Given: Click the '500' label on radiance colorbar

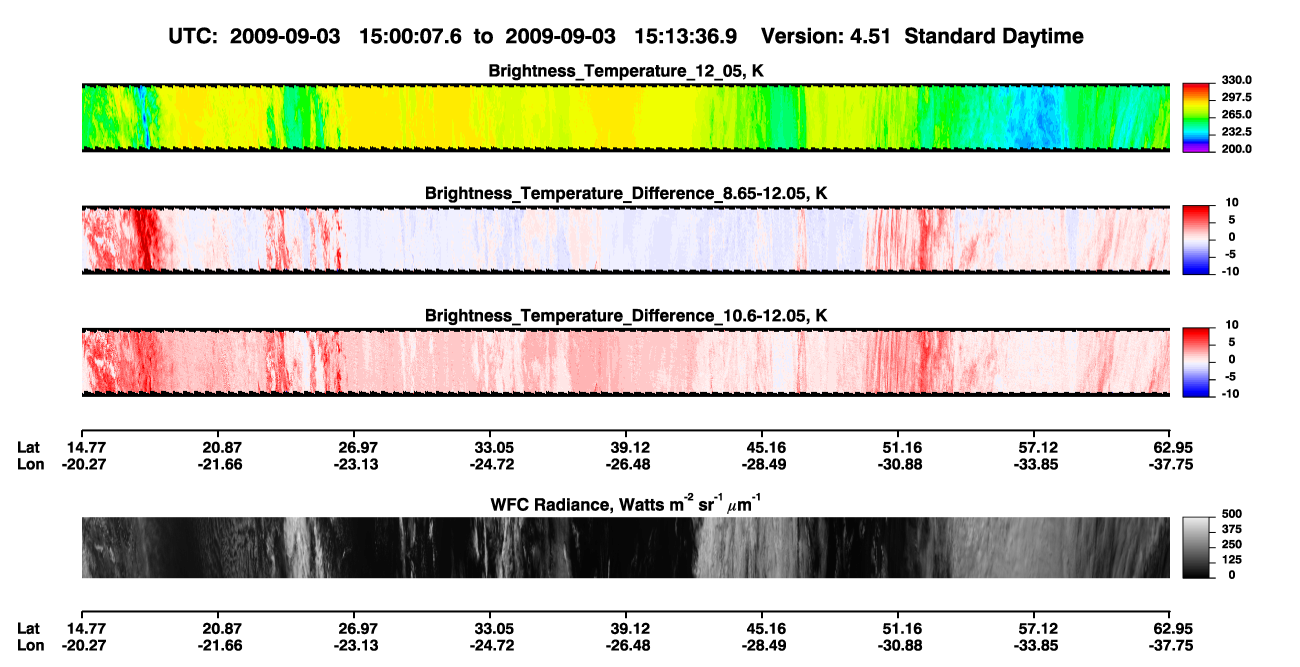Looking at the screenshot, I should [1232, 513].
